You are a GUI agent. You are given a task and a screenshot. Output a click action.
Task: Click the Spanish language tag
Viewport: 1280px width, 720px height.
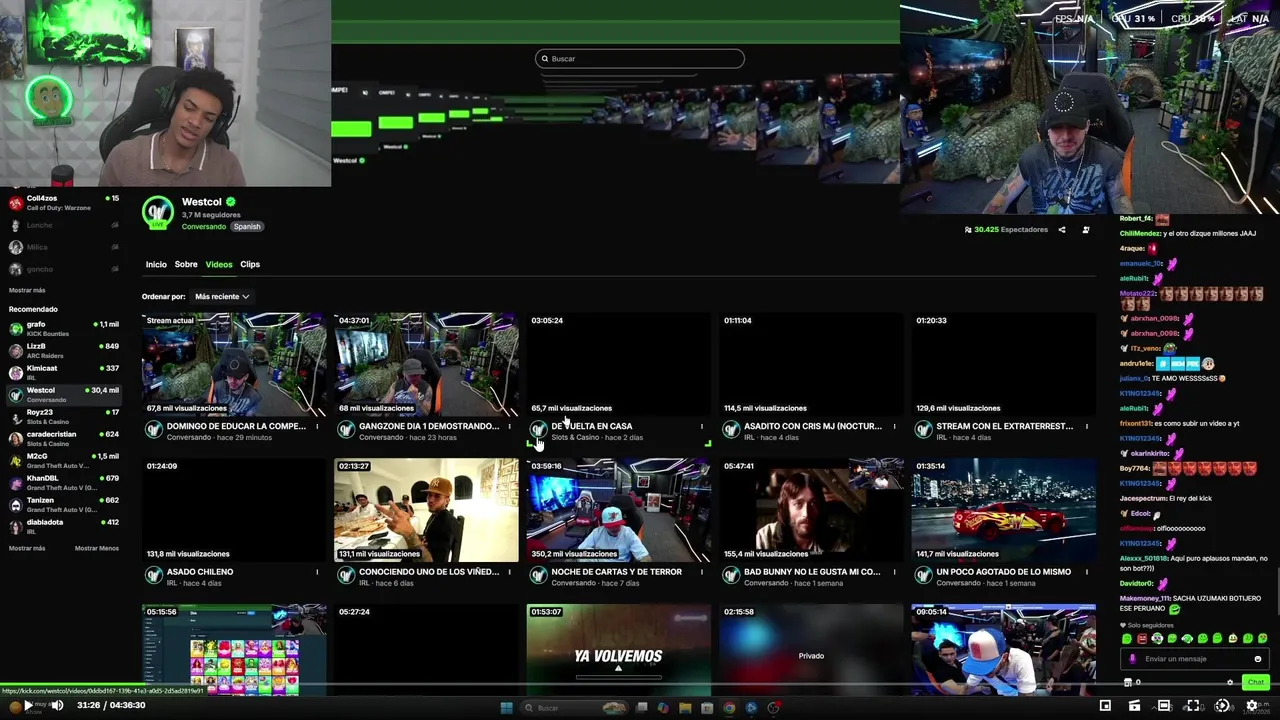pyautogui.click(x=247, y=227)
